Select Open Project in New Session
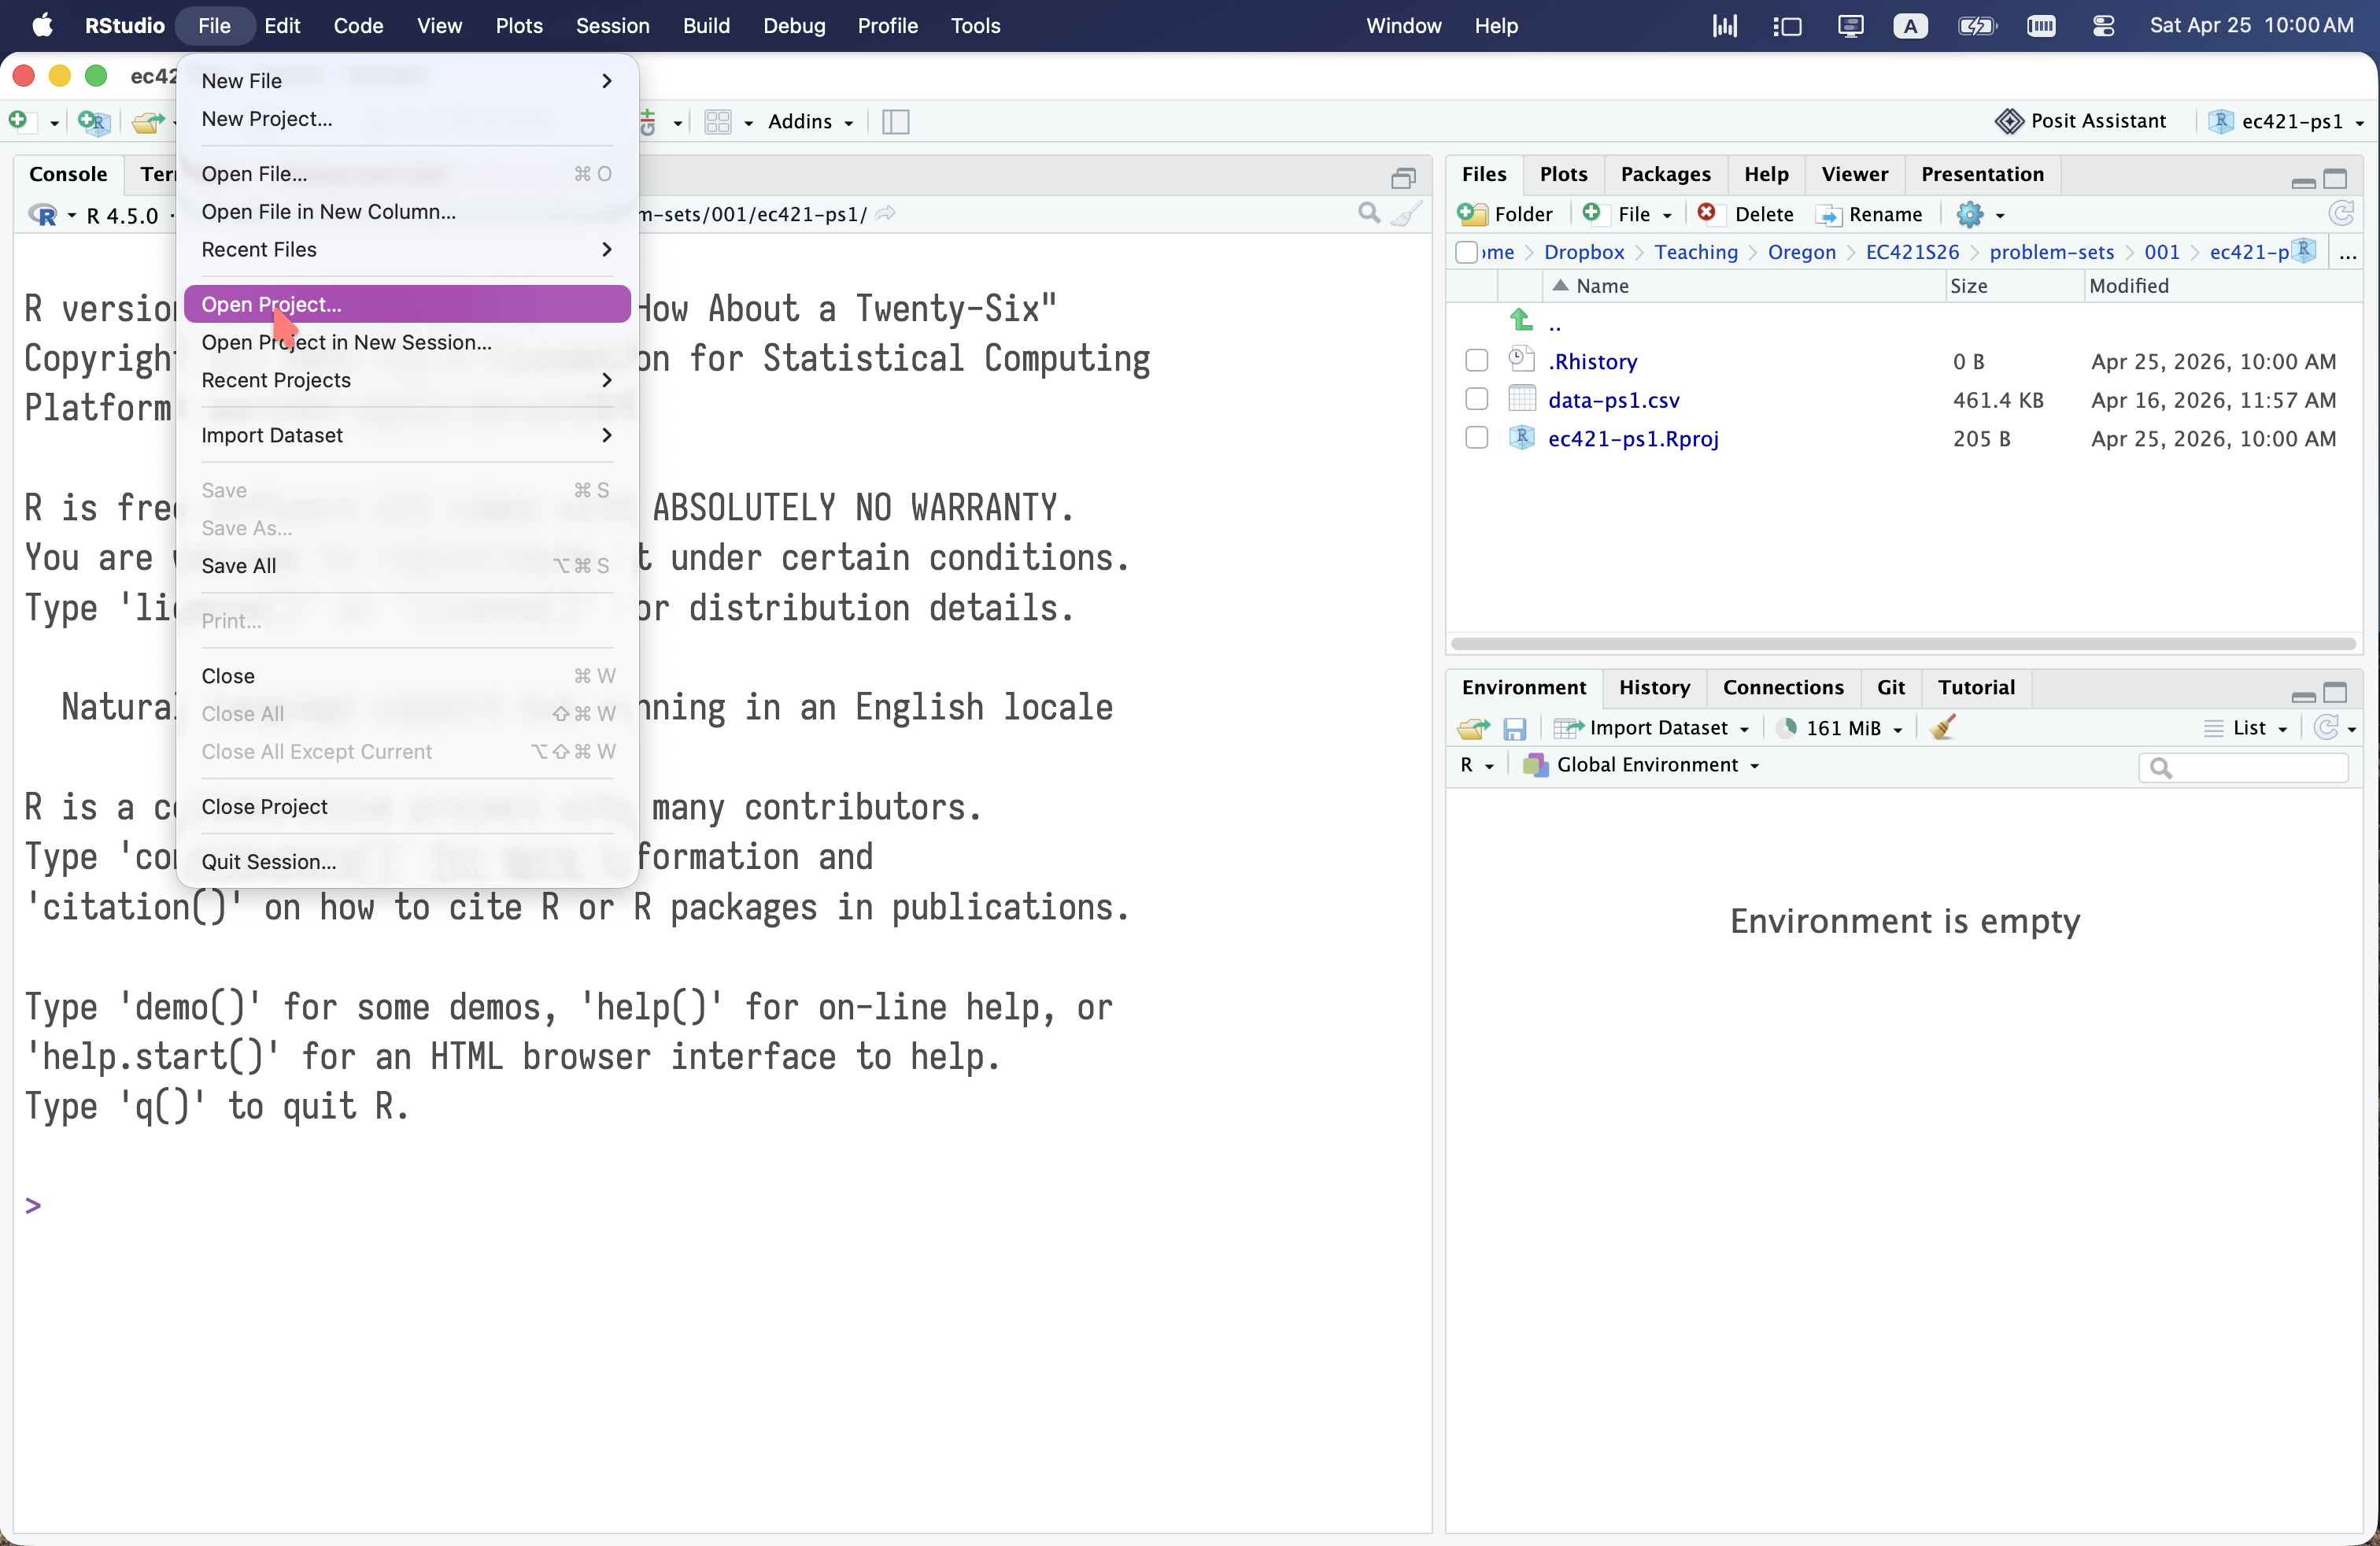 346,342
